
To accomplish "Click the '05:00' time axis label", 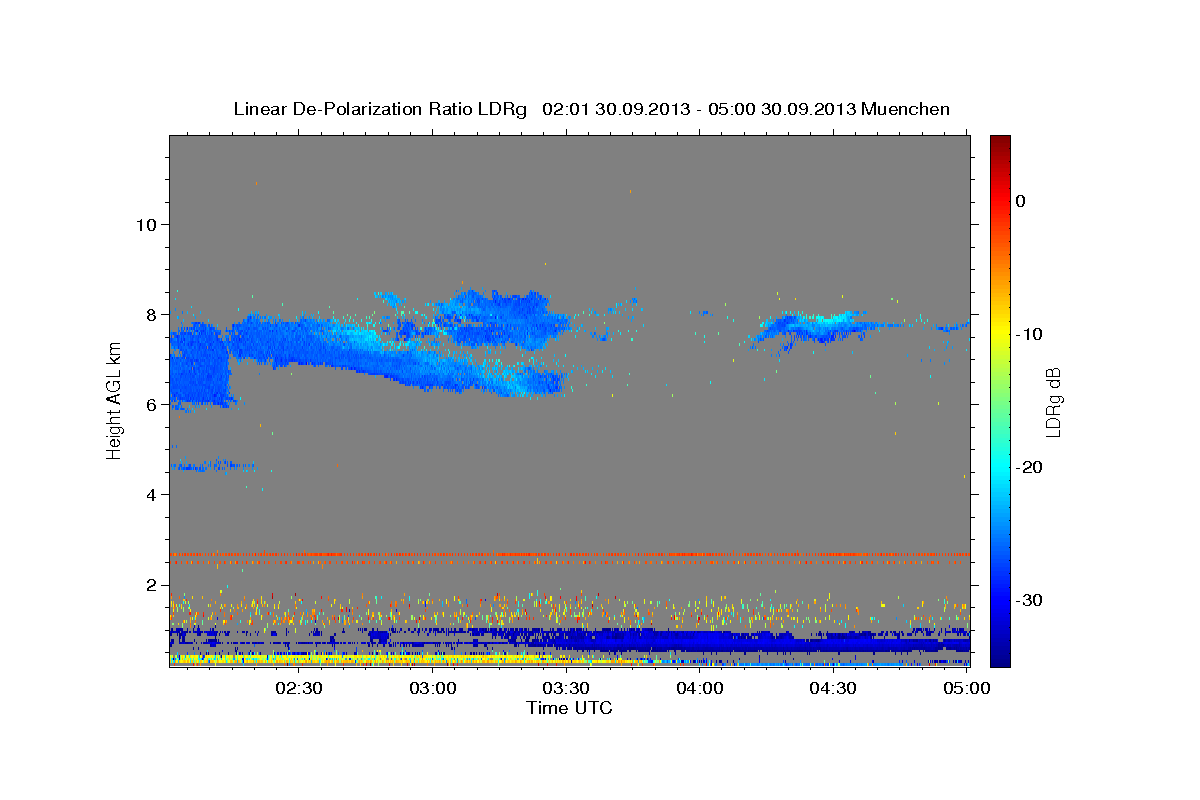I will tap(967, 688).
